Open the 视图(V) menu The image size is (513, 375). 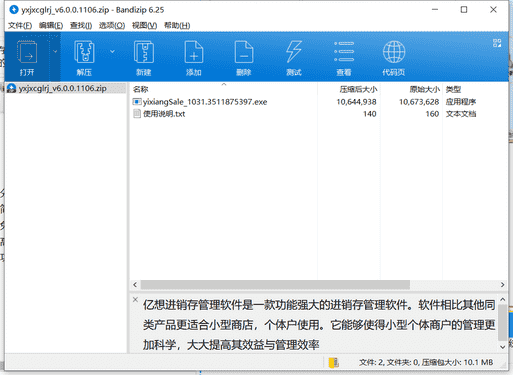144,25
